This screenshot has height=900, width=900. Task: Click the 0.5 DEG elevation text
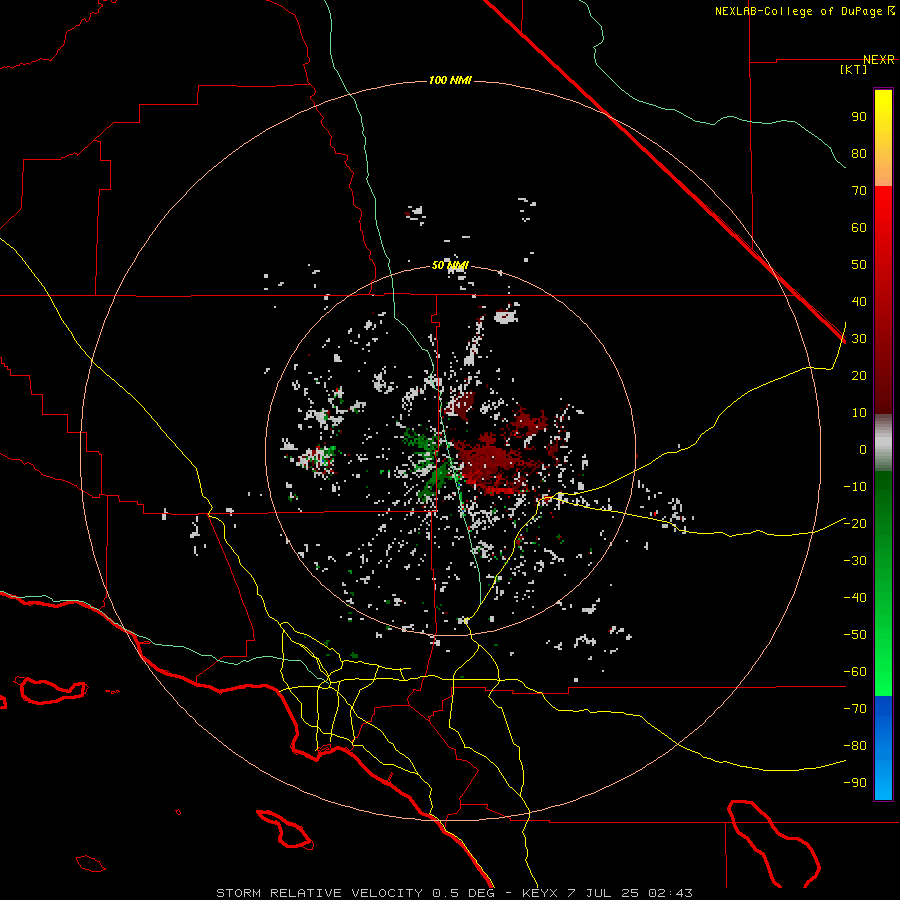click(463, 893)
